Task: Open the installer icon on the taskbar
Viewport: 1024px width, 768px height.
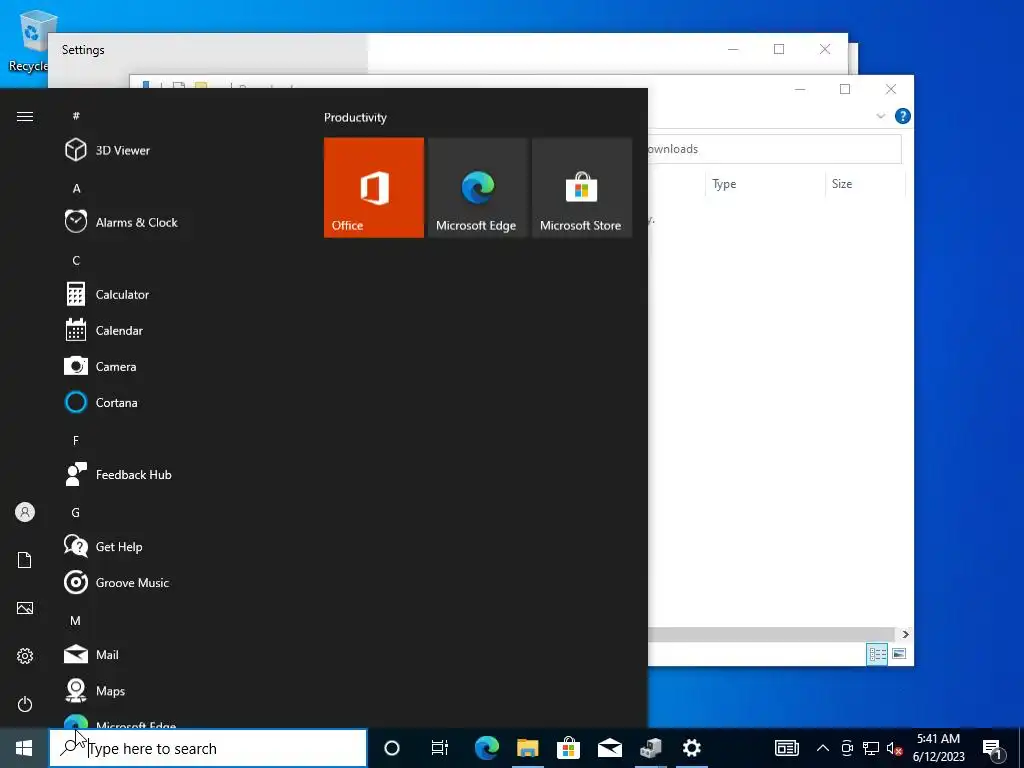Action: click(x=650, y=748)
